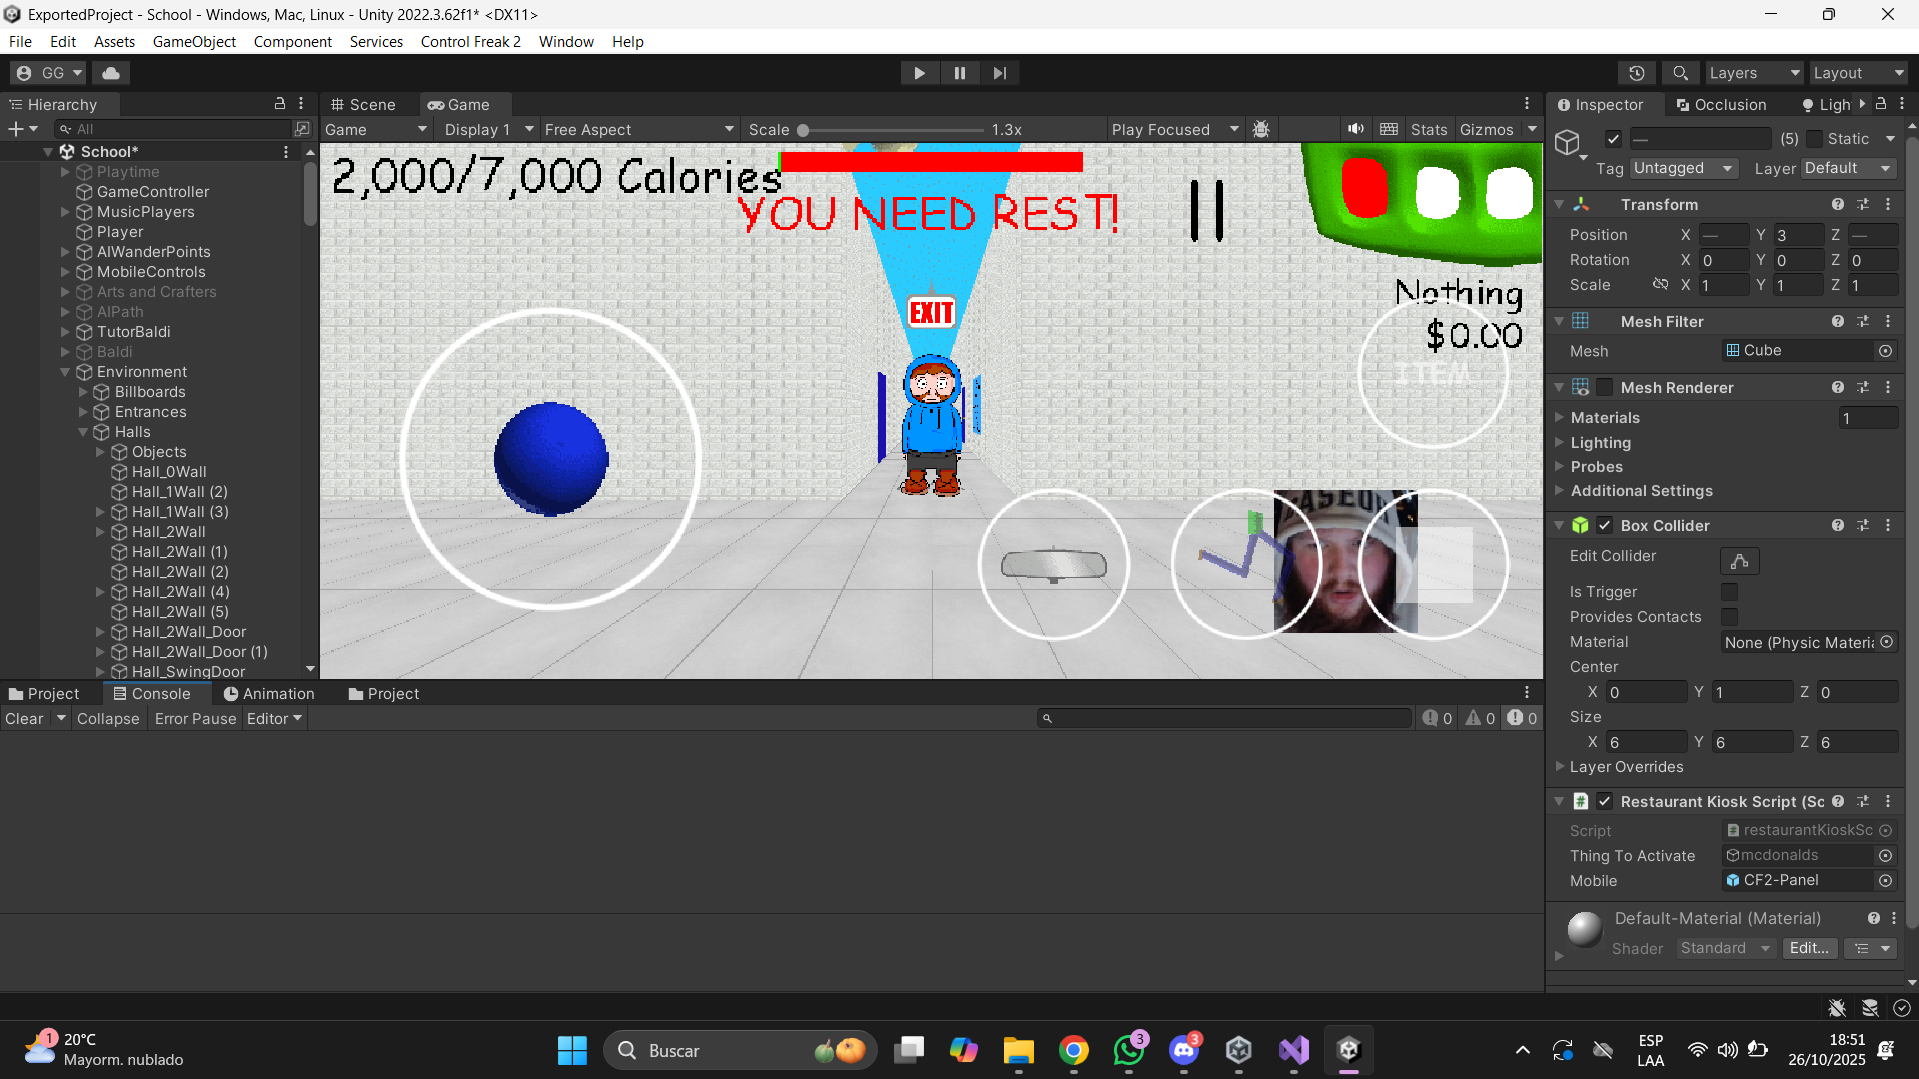Click the Hierarchy search field
This screenshot has height=1079, width=1919.
pos(173,129)
